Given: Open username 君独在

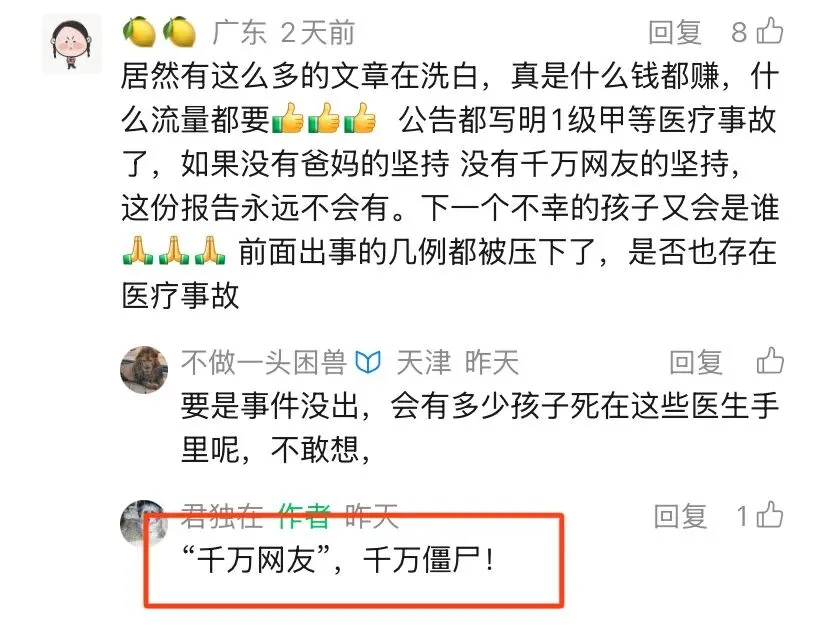Looking at the screenshot, I should 222,516.
